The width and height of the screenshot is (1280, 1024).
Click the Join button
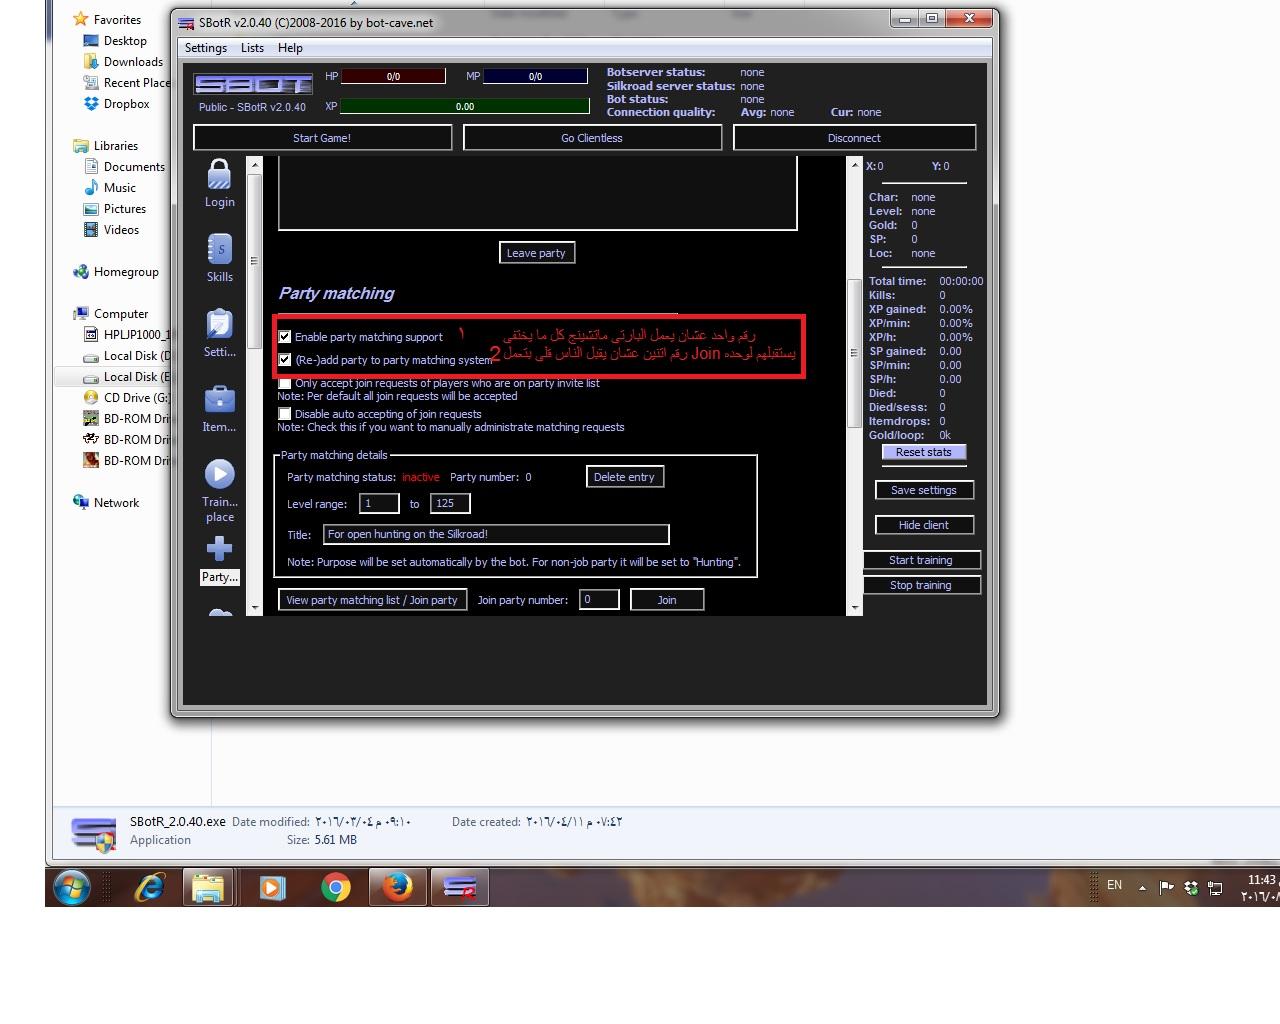667,600
